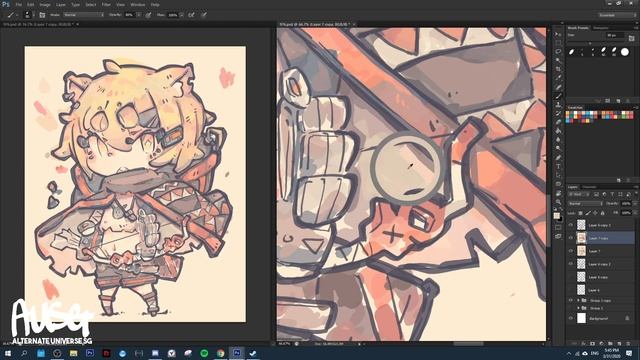Viewport: 640px width, 360px height.
Task: Select the Brush tool in toolbar
Action: 558,96
